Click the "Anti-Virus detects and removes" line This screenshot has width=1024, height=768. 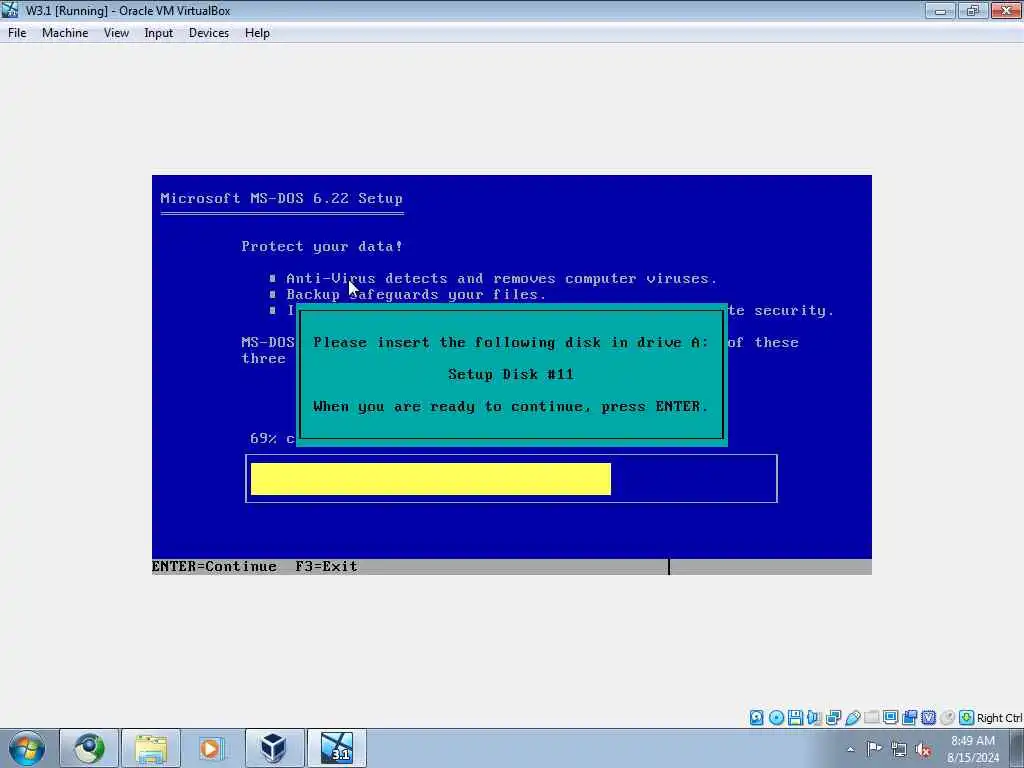coord(502,278)
